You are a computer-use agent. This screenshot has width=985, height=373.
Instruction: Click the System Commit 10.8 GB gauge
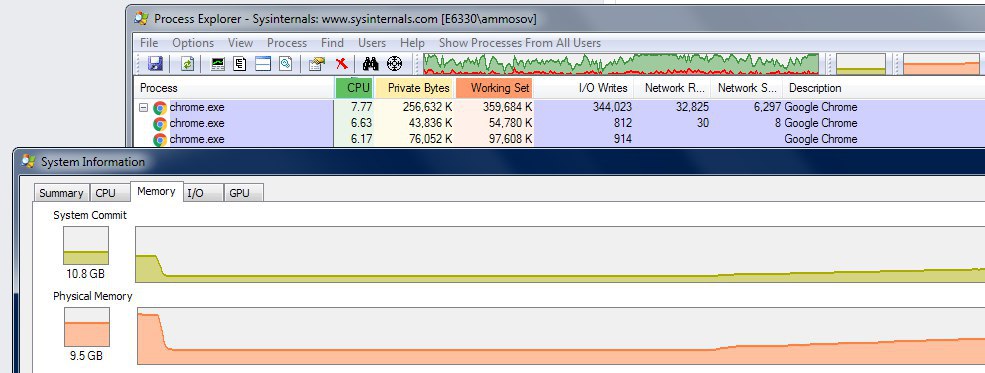(86, 246)
